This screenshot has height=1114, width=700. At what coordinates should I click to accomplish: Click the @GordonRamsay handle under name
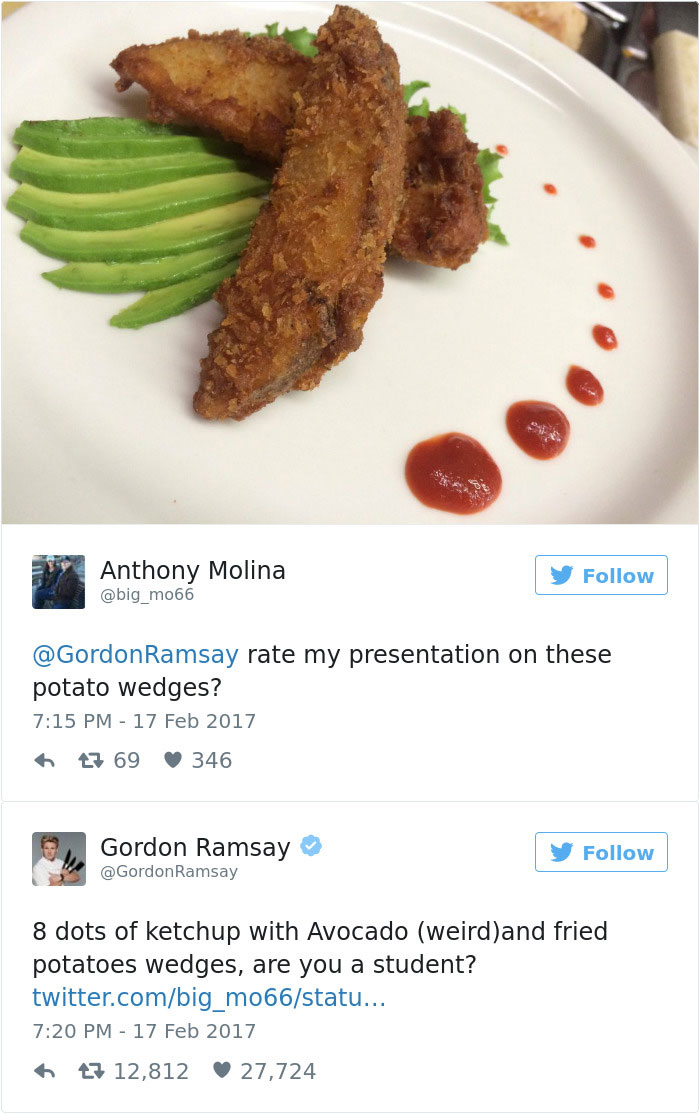click(169, 872)
